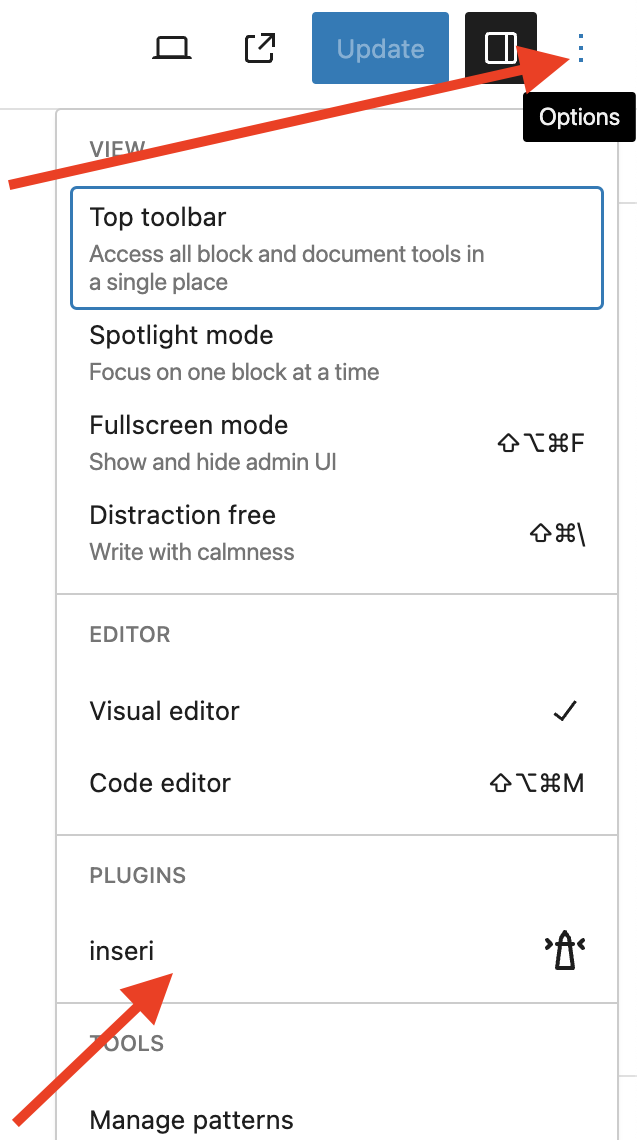Click the VIEW section heading

[117, 149]
